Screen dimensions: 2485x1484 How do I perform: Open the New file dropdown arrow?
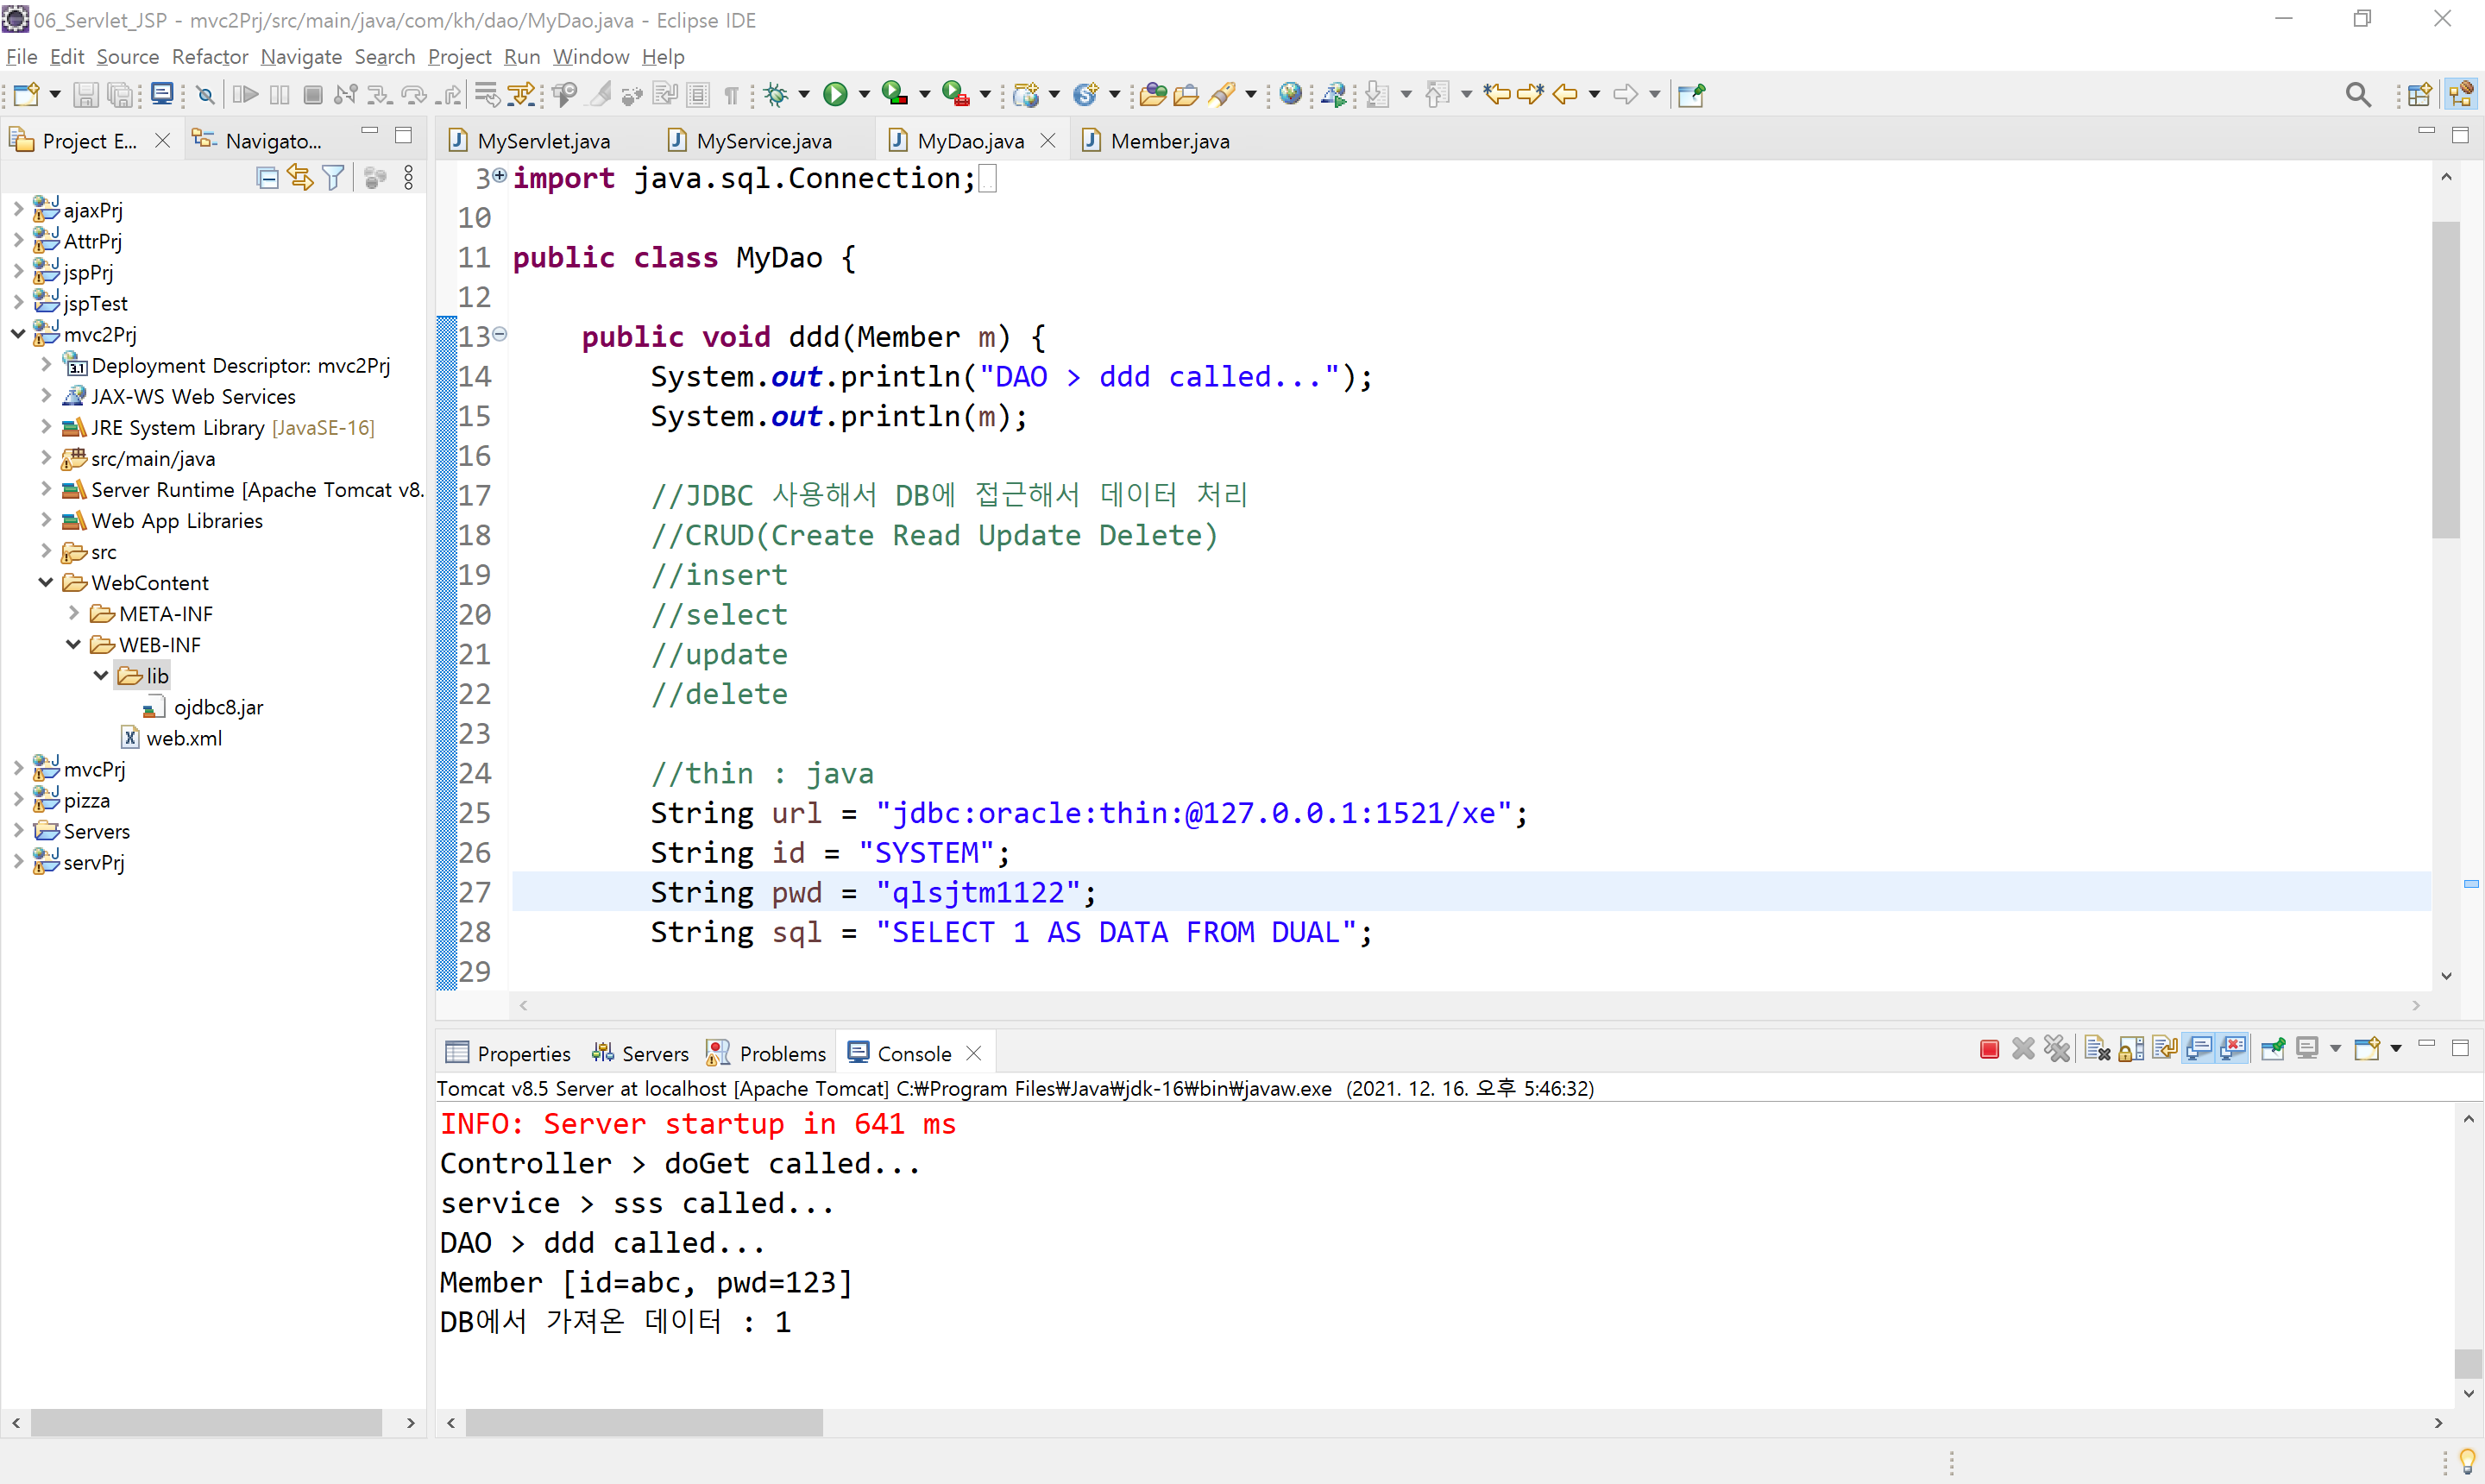click(x=55, y=94)
